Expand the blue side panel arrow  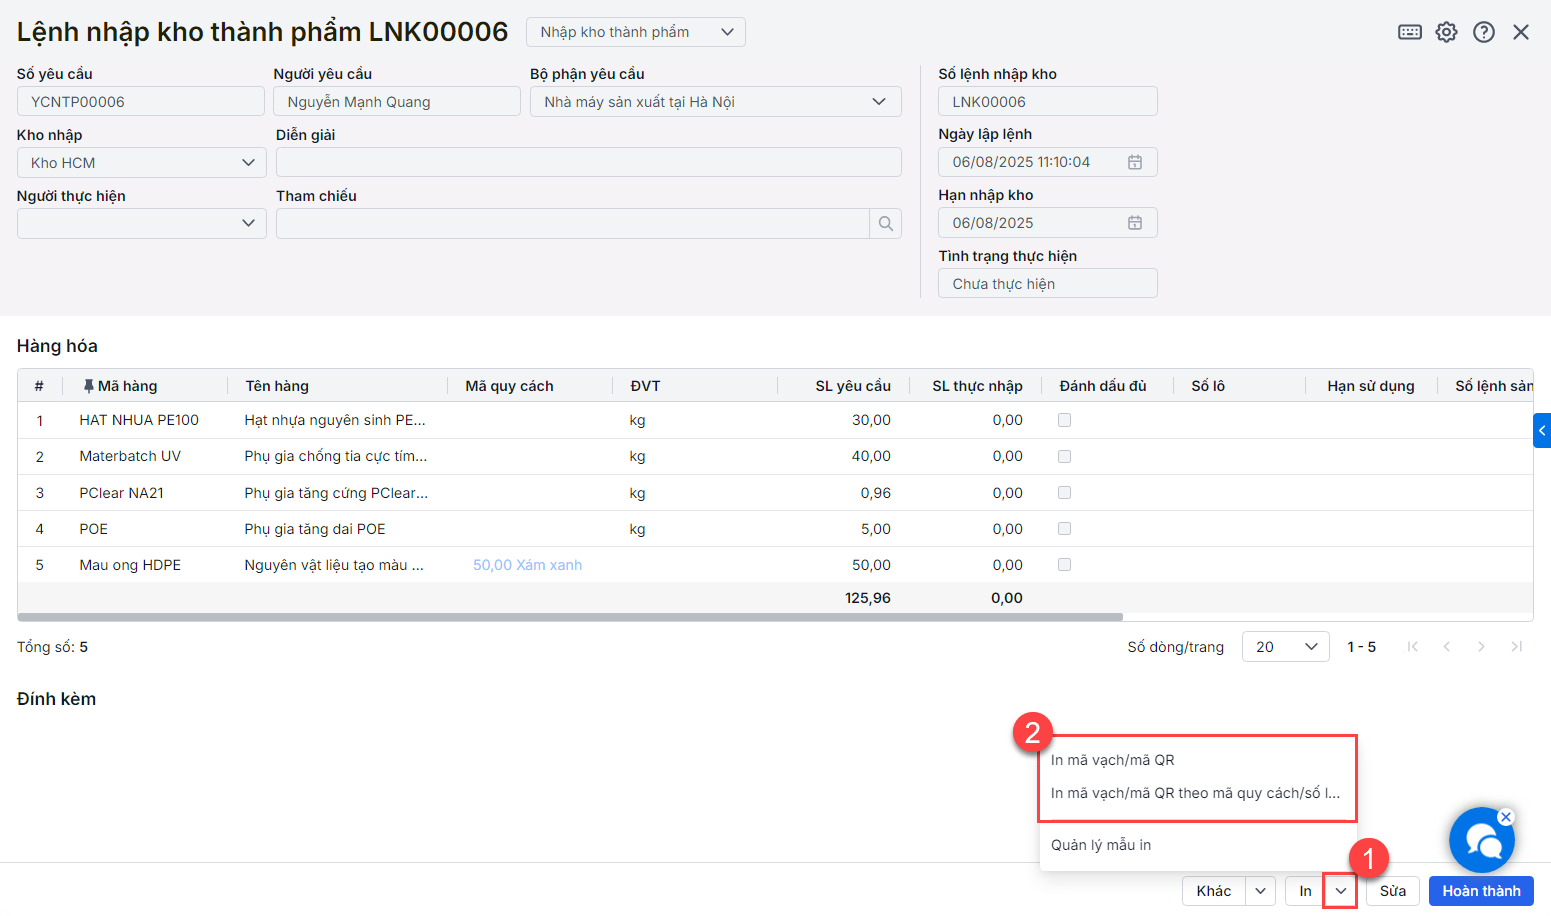(1542, 430)
